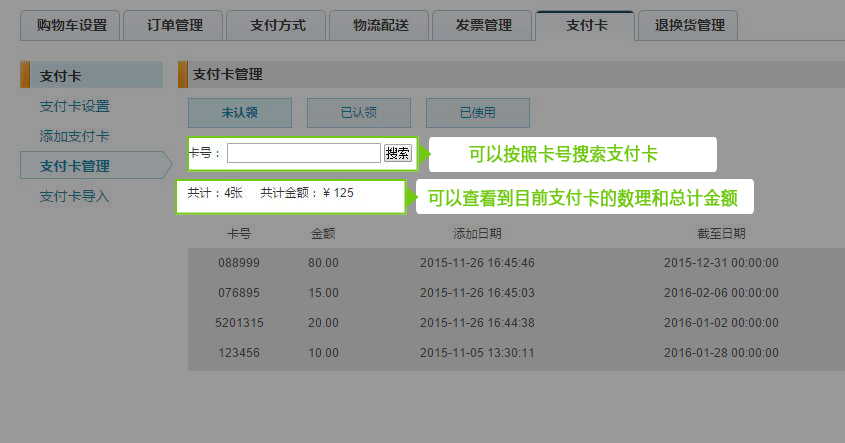Click the amount 10.00
Viewport: 845px width, 443px height.
(323, 353)
